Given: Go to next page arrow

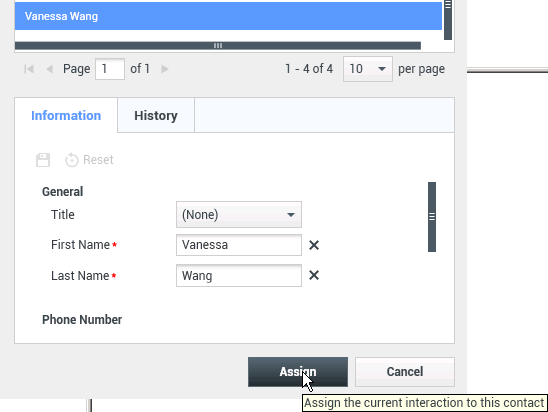Looking at the screenshot, I should click(165, 69).
